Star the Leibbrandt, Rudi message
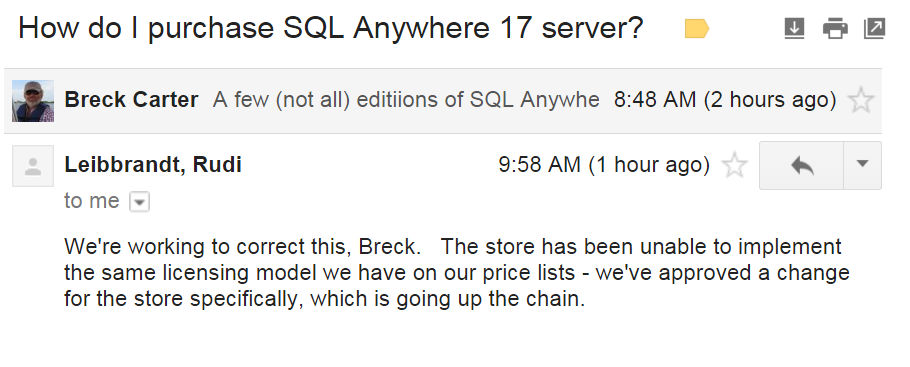Image resolution: width=910 pixels, height=367 pixels. click(x=734, y=165)
